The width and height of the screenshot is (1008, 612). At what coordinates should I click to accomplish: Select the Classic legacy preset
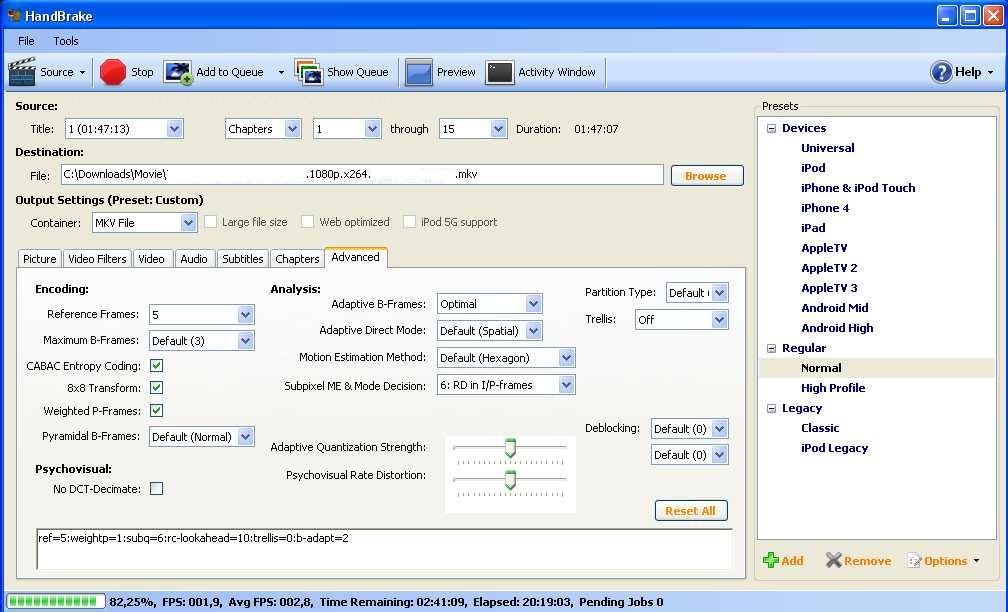tap(820, 428)
